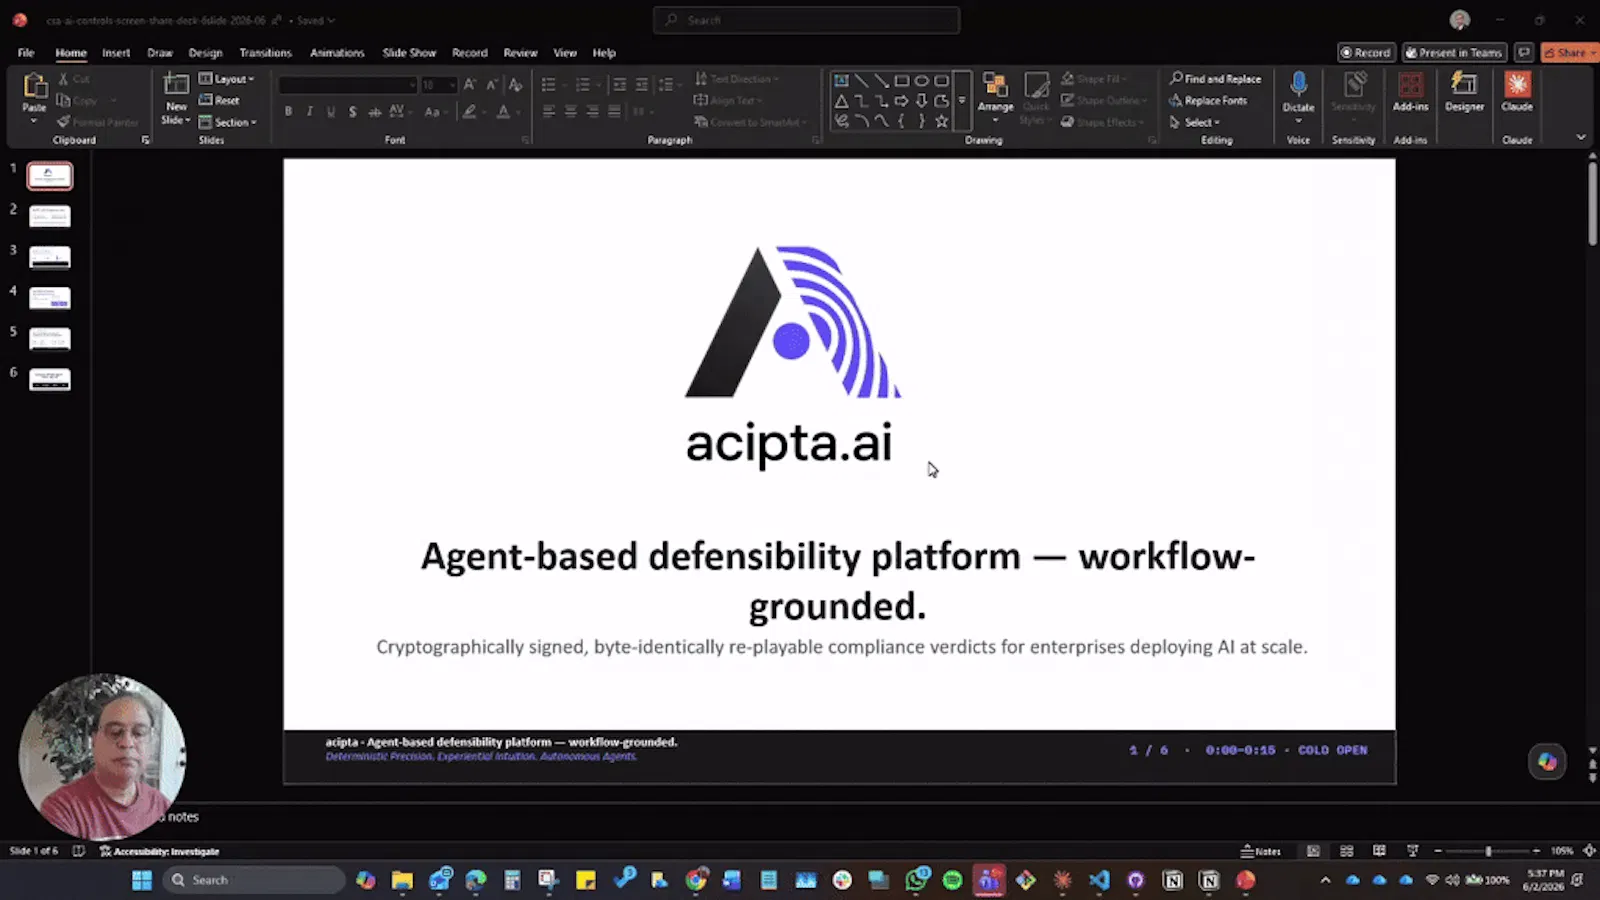Switch to the Insert tab
Image resolution: width=1600 pixels, height=900 pixels.
(116, 53)
